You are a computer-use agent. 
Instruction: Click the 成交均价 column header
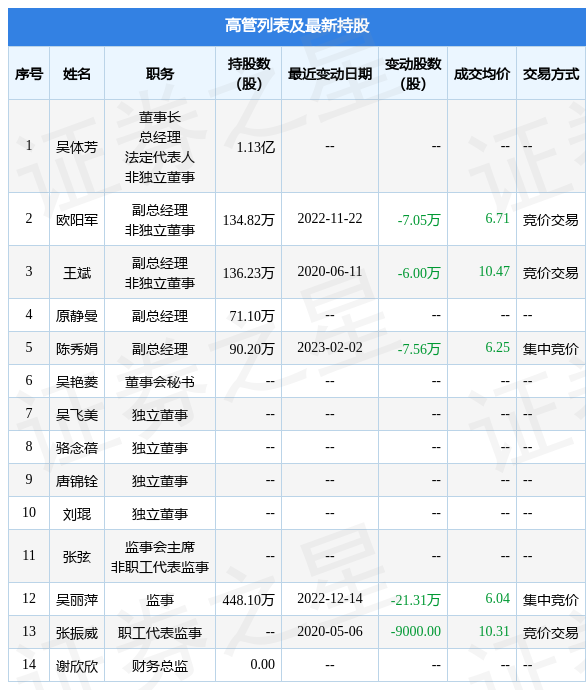(x=482, y=73)
